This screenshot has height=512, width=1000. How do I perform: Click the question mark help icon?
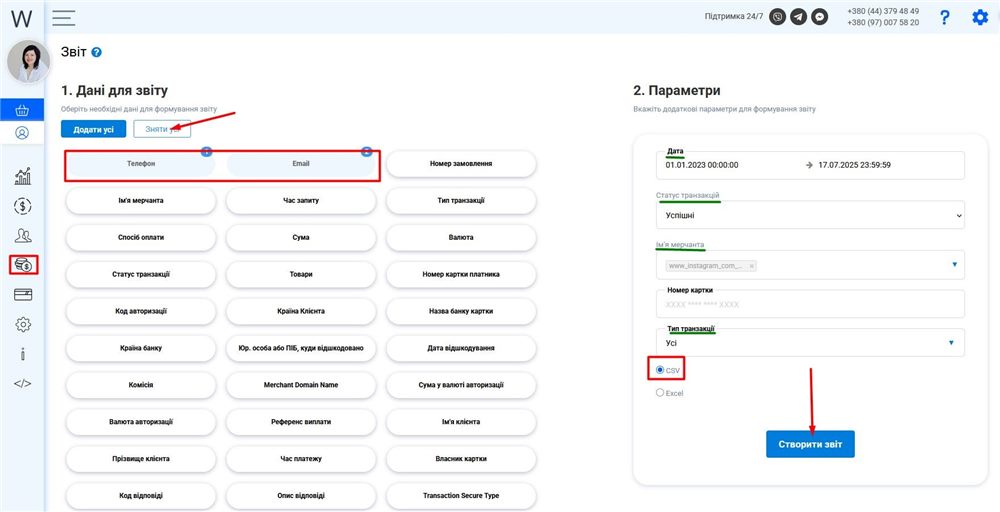[945, 18]
